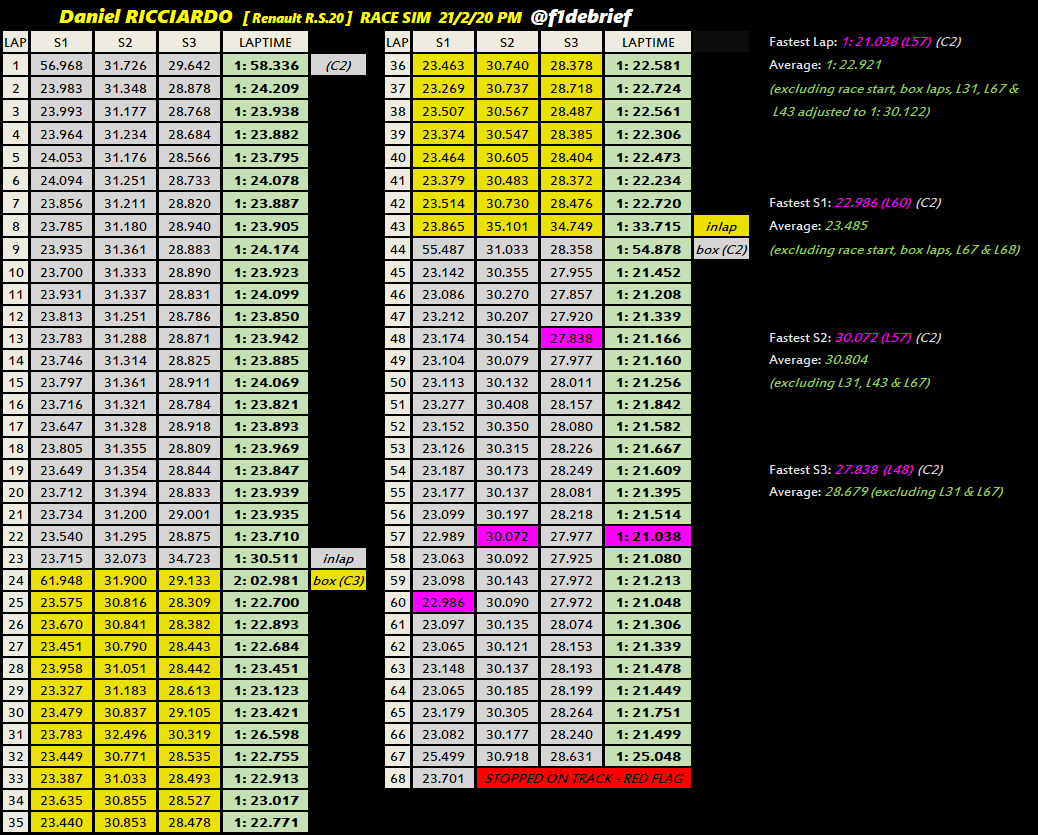Select S1 value 25.499 on lap 67
Viewport: 1038px width, 835px height.
[443, 756]
